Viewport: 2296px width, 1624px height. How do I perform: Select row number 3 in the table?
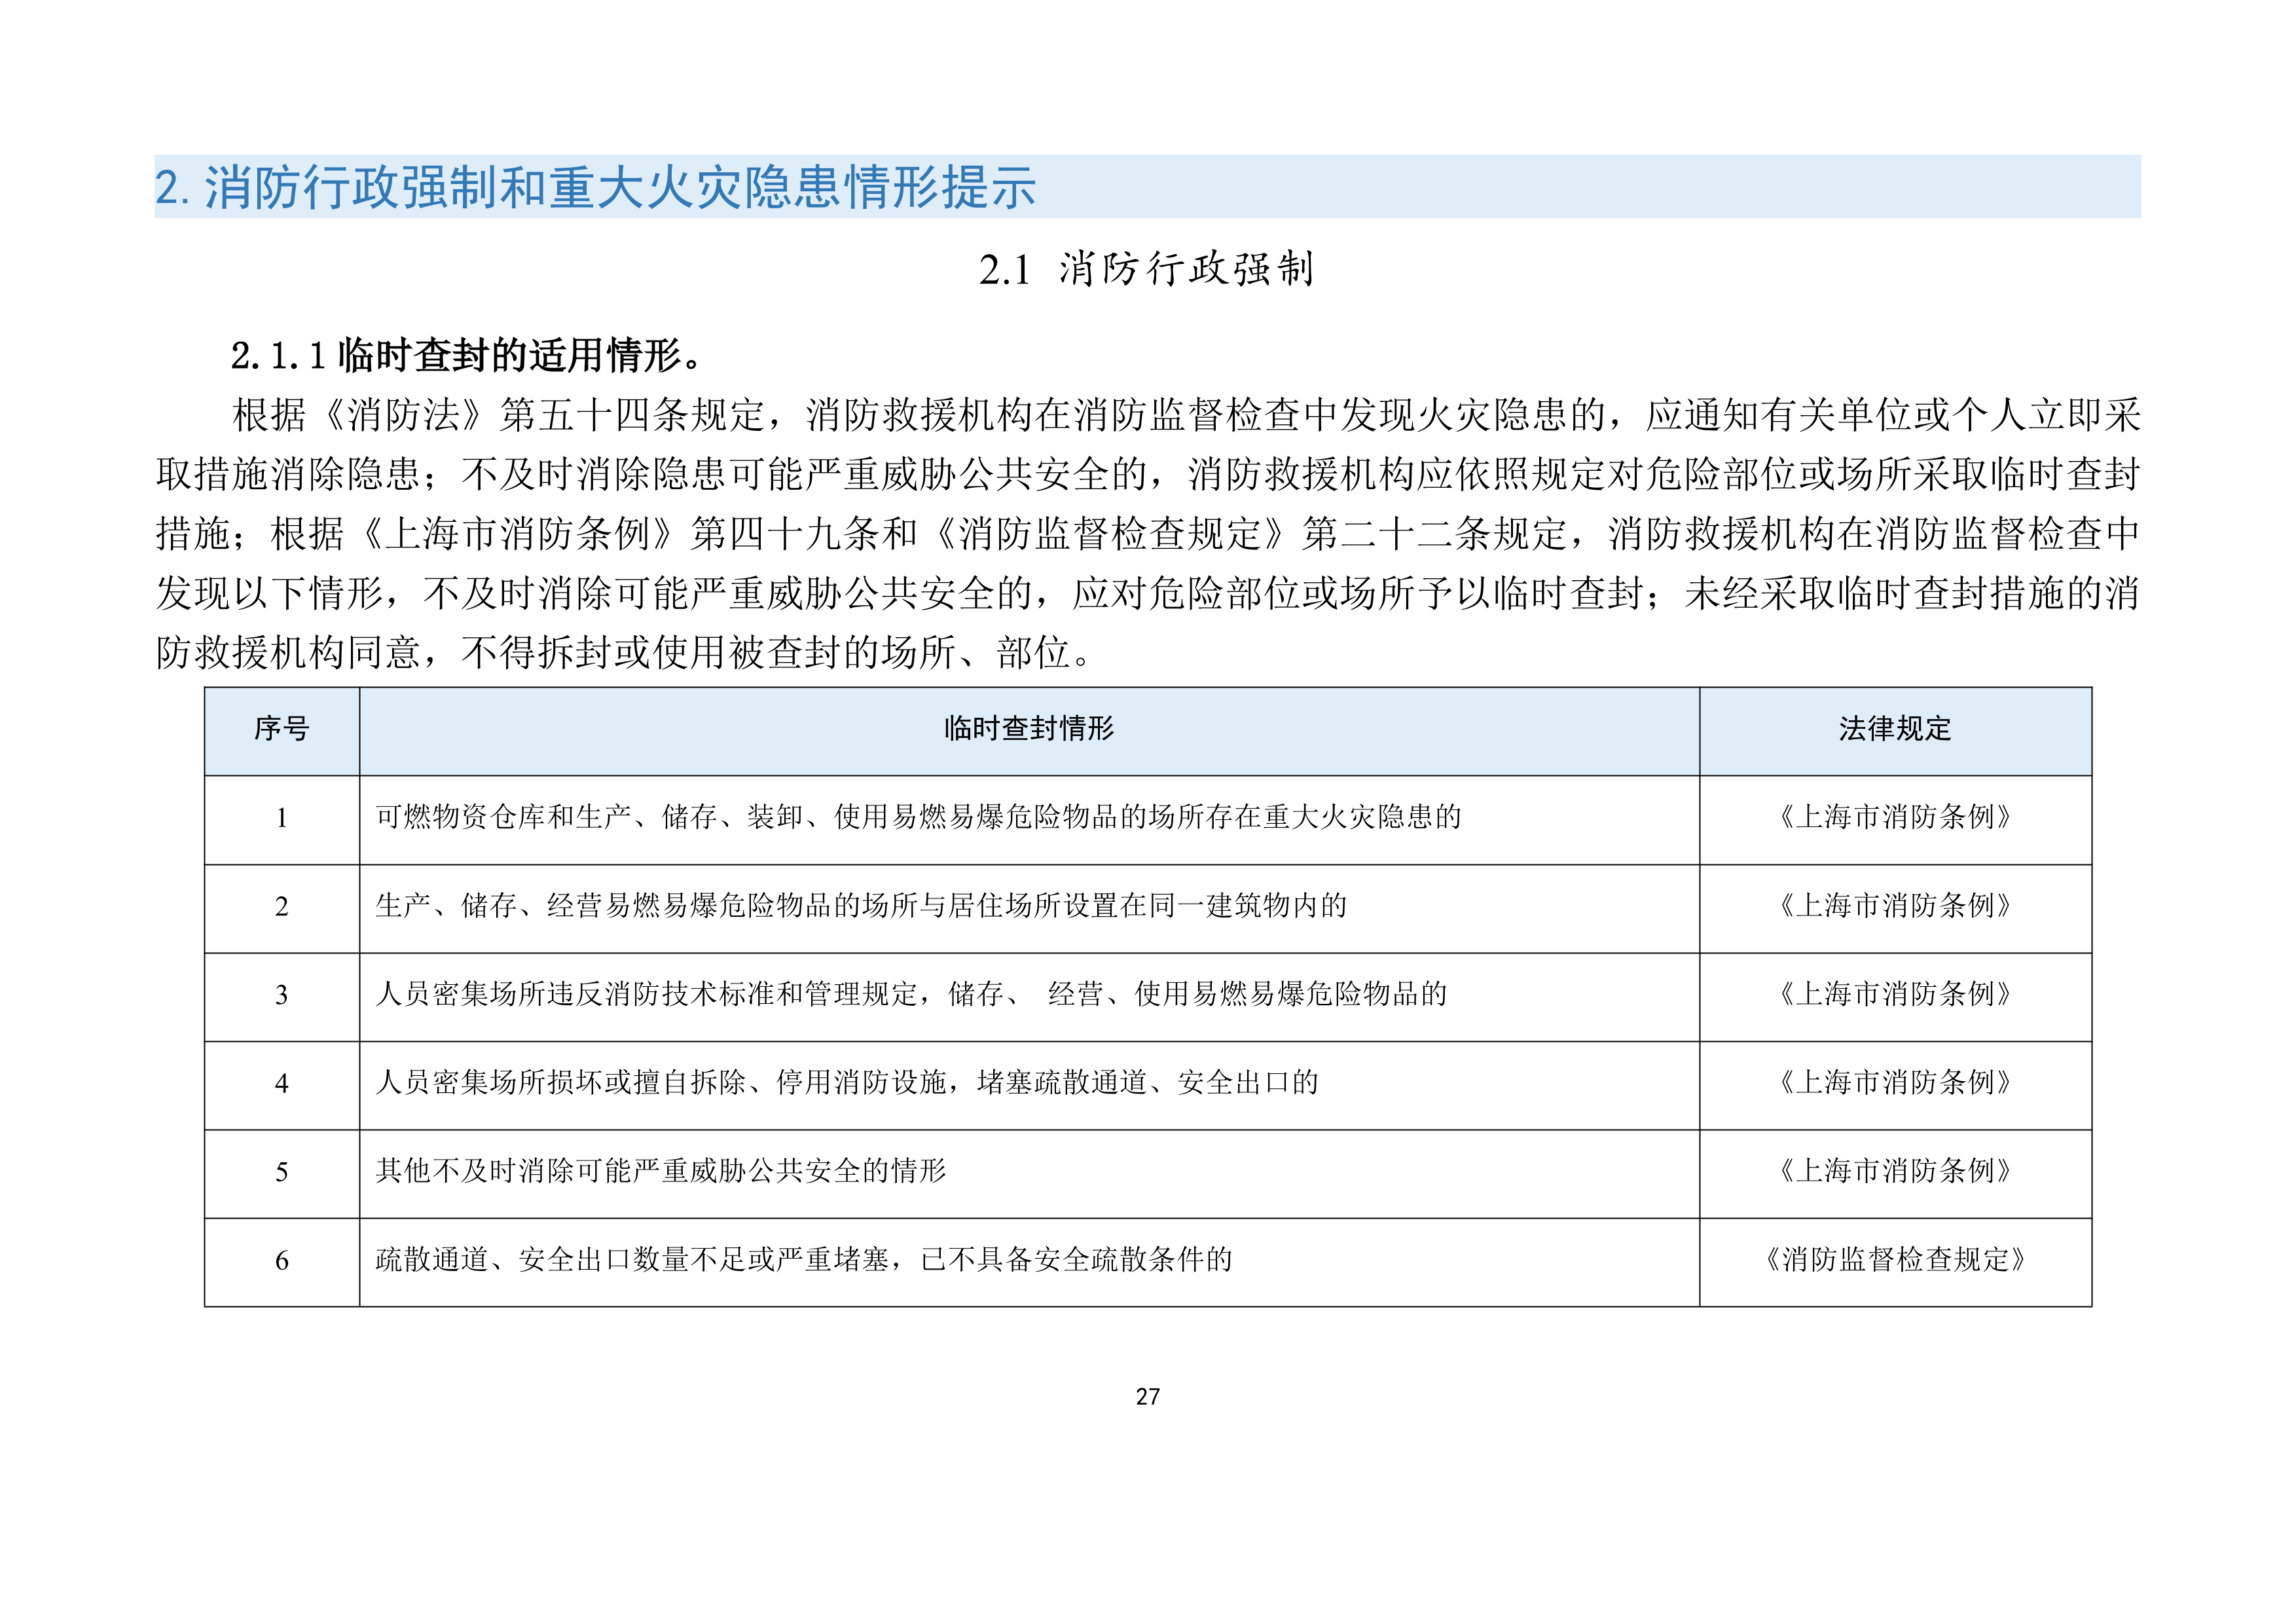pyautogui.click(x=282, y=995)
